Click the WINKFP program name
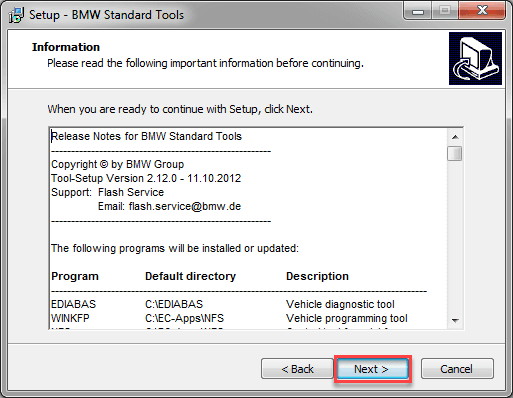This screenshot has width=513, height=398. point(70,318)
